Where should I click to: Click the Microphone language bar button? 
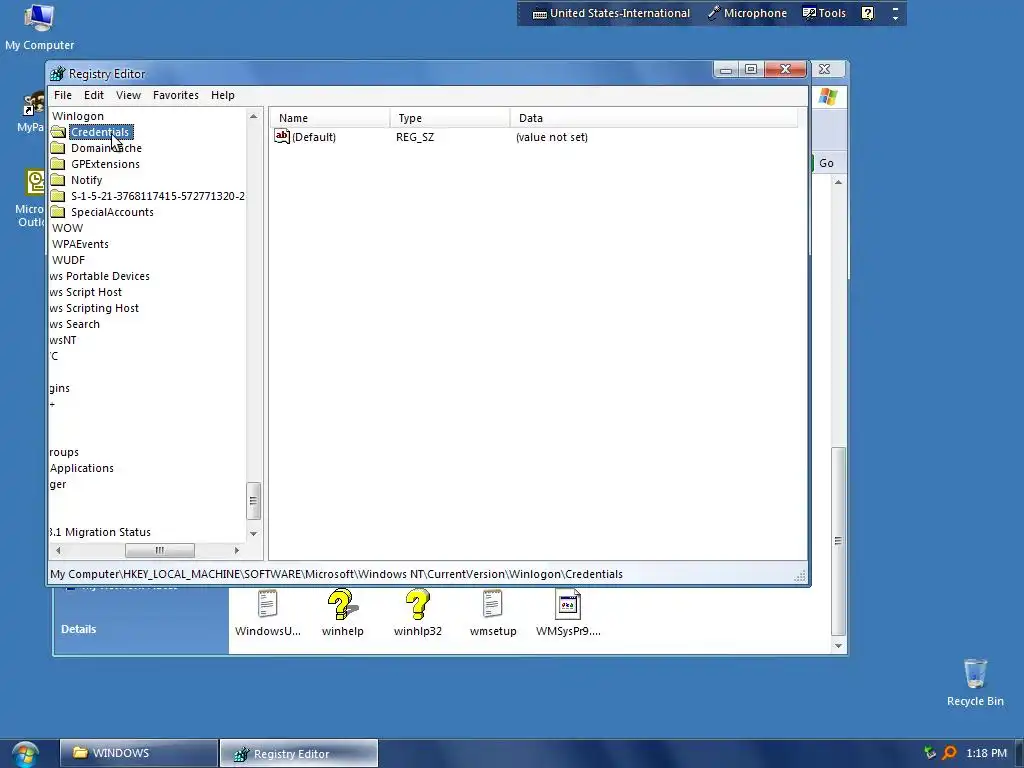pyautogui.click(x=748, y=13)
